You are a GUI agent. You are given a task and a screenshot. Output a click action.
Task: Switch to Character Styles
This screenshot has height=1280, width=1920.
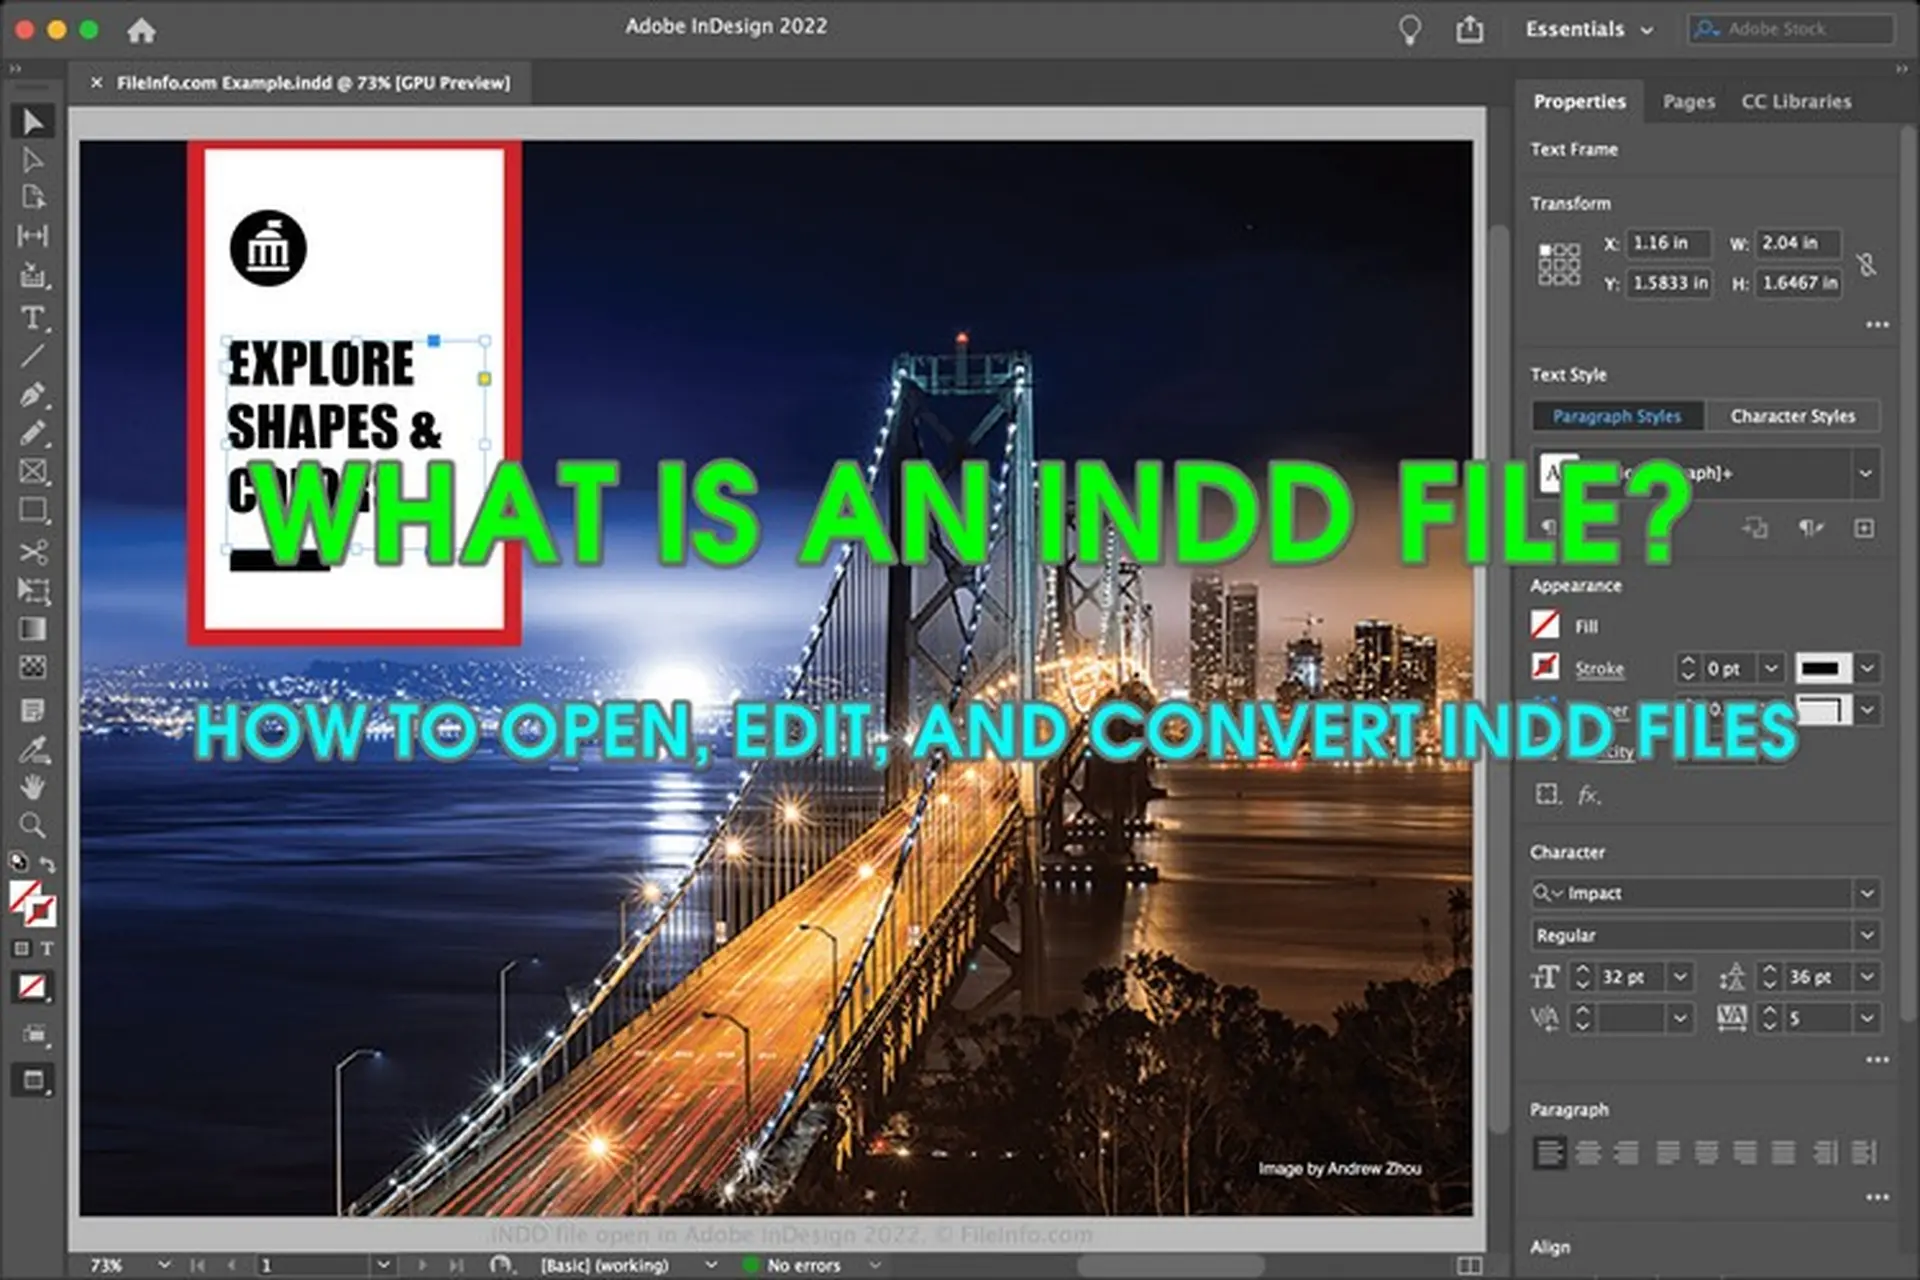[1794, 416]
